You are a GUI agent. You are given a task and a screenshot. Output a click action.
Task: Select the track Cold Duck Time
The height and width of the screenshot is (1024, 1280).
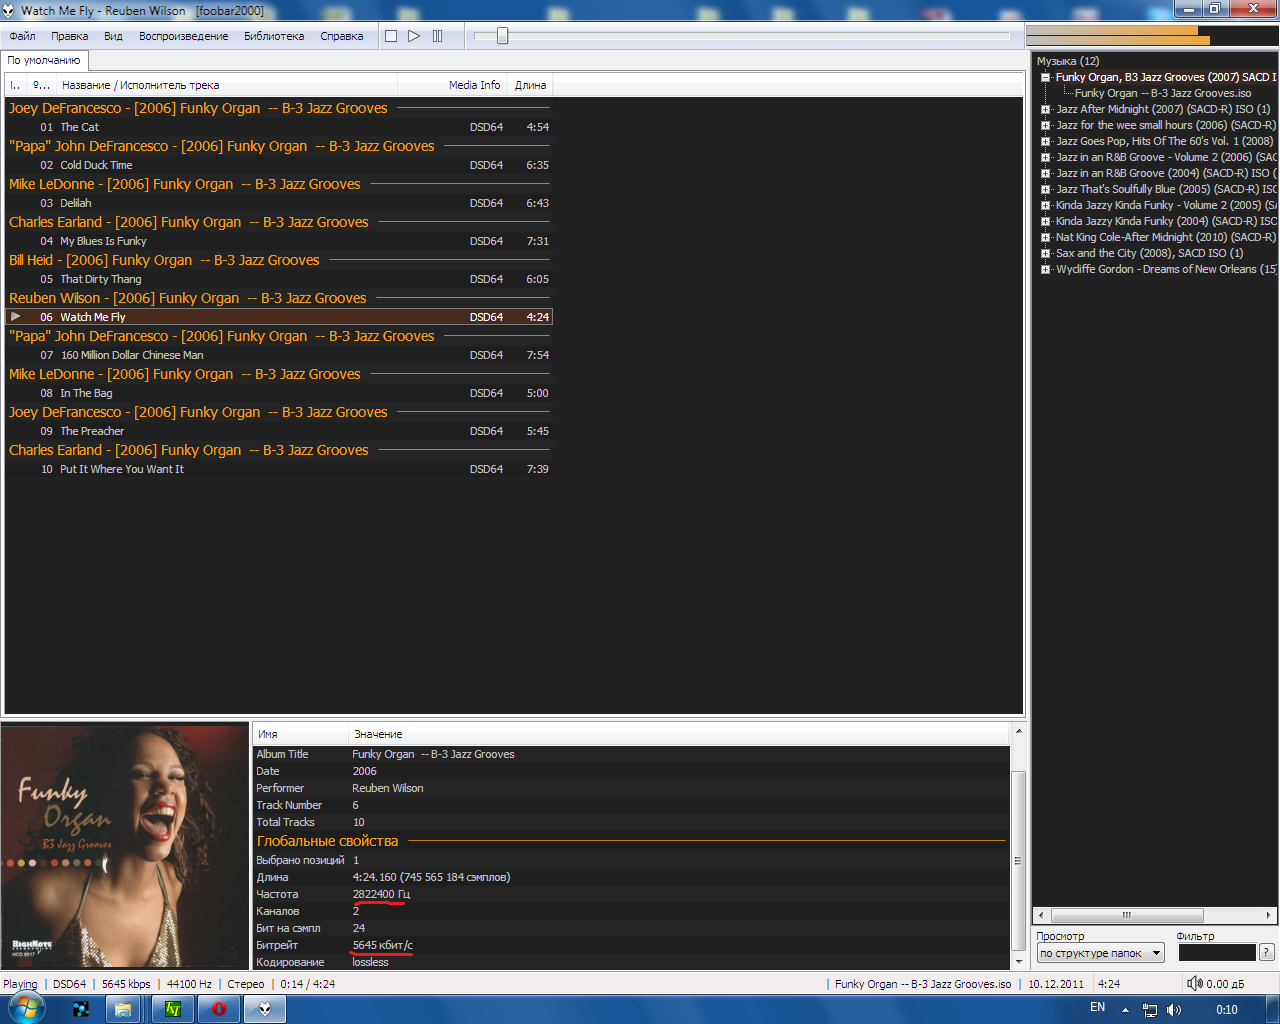tap(96, 165)
